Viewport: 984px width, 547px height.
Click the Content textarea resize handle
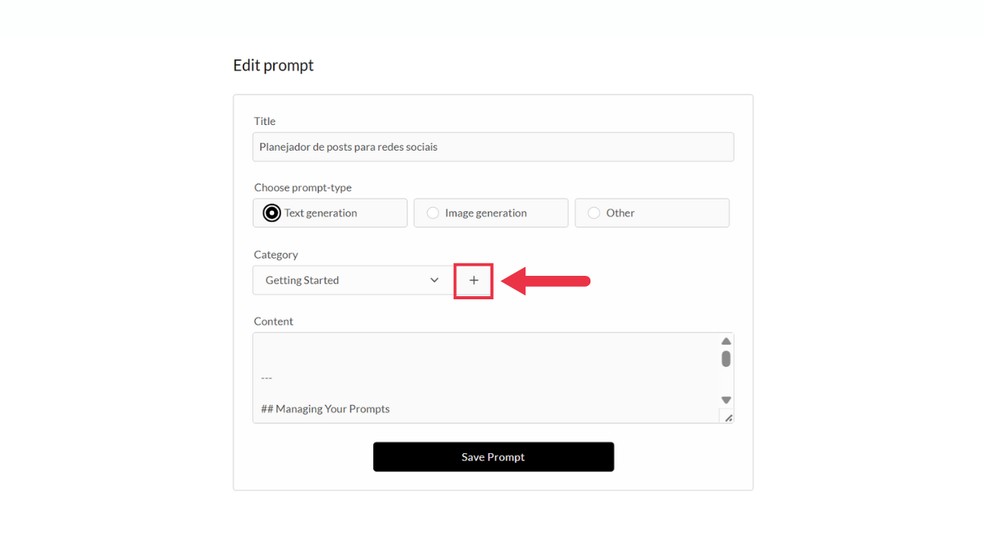tap(727, 417)
